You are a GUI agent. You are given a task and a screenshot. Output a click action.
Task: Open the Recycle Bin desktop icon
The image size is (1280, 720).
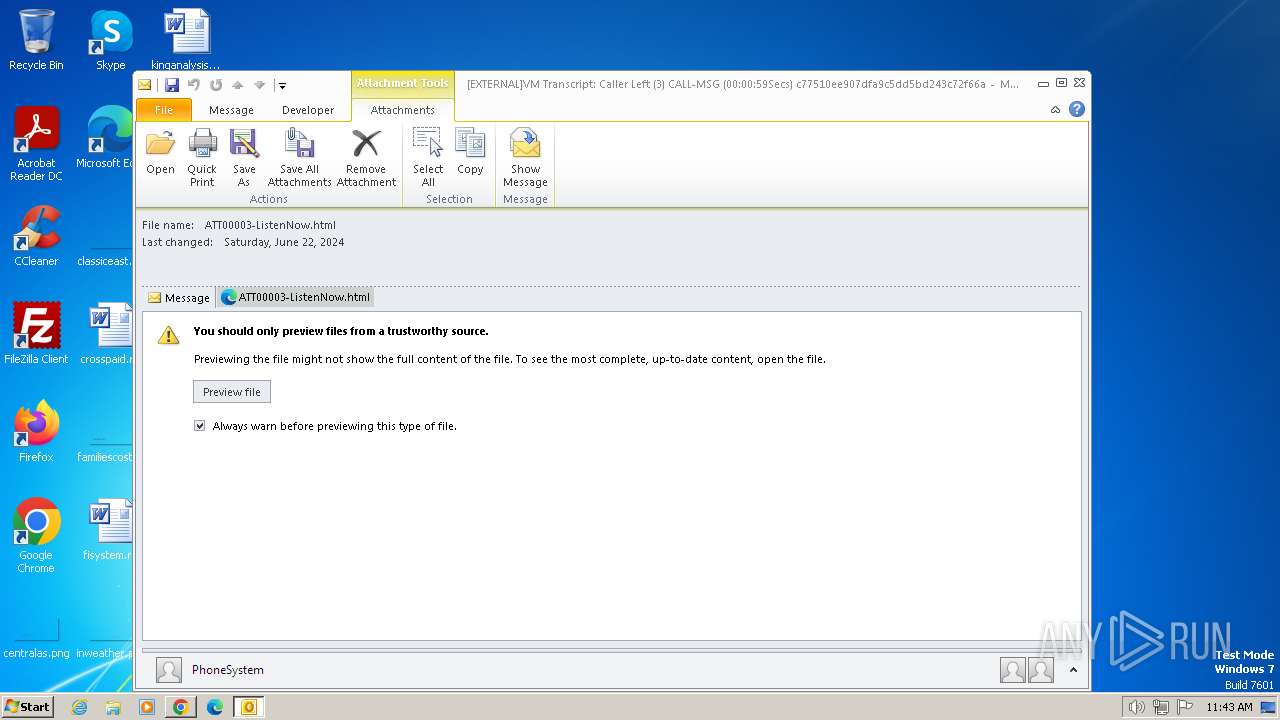[36, 40]
